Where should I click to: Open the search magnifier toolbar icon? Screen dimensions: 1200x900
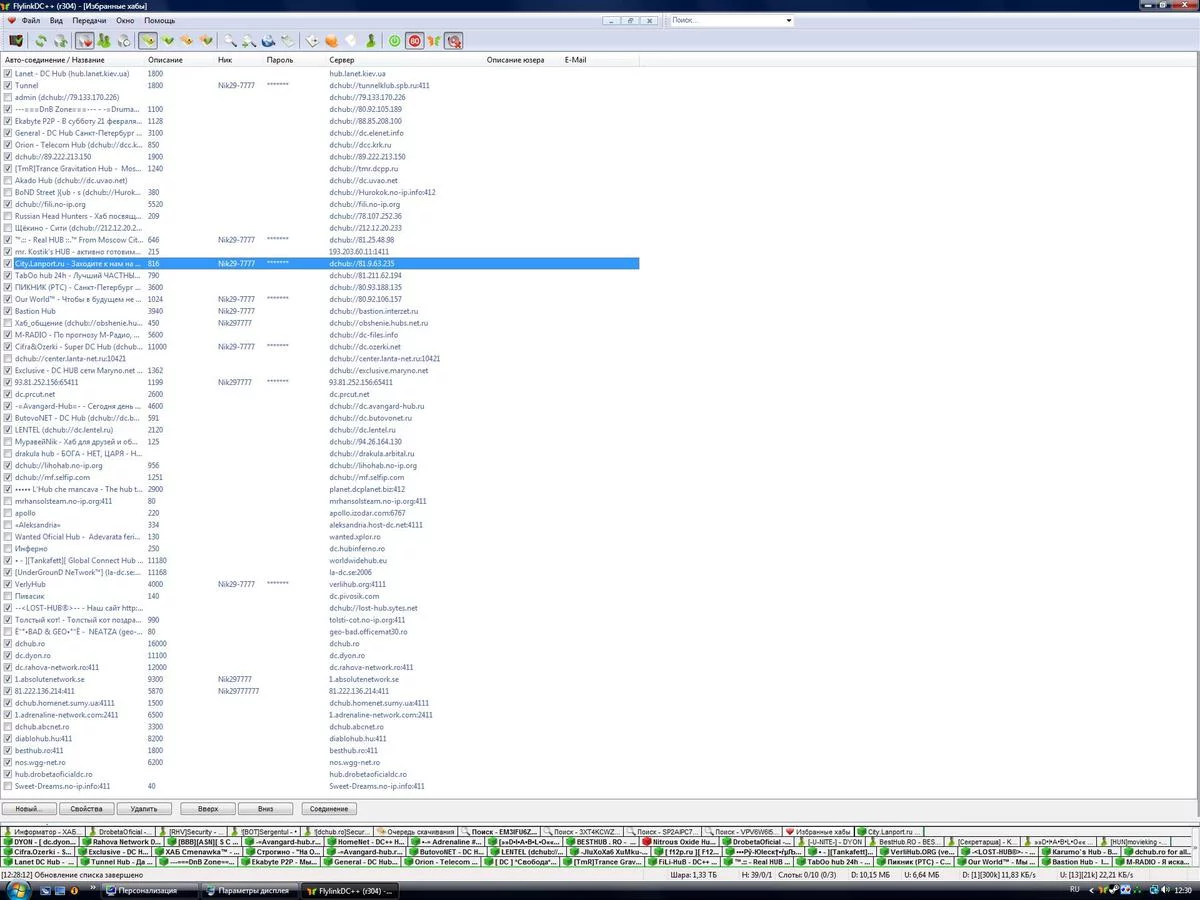(230, 41)
